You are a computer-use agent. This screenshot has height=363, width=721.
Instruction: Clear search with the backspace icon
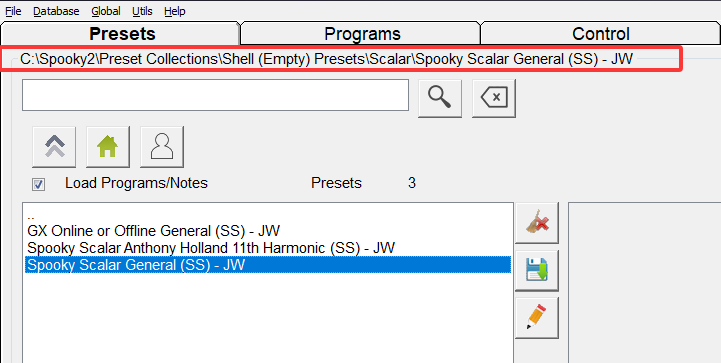pos(493,98)
